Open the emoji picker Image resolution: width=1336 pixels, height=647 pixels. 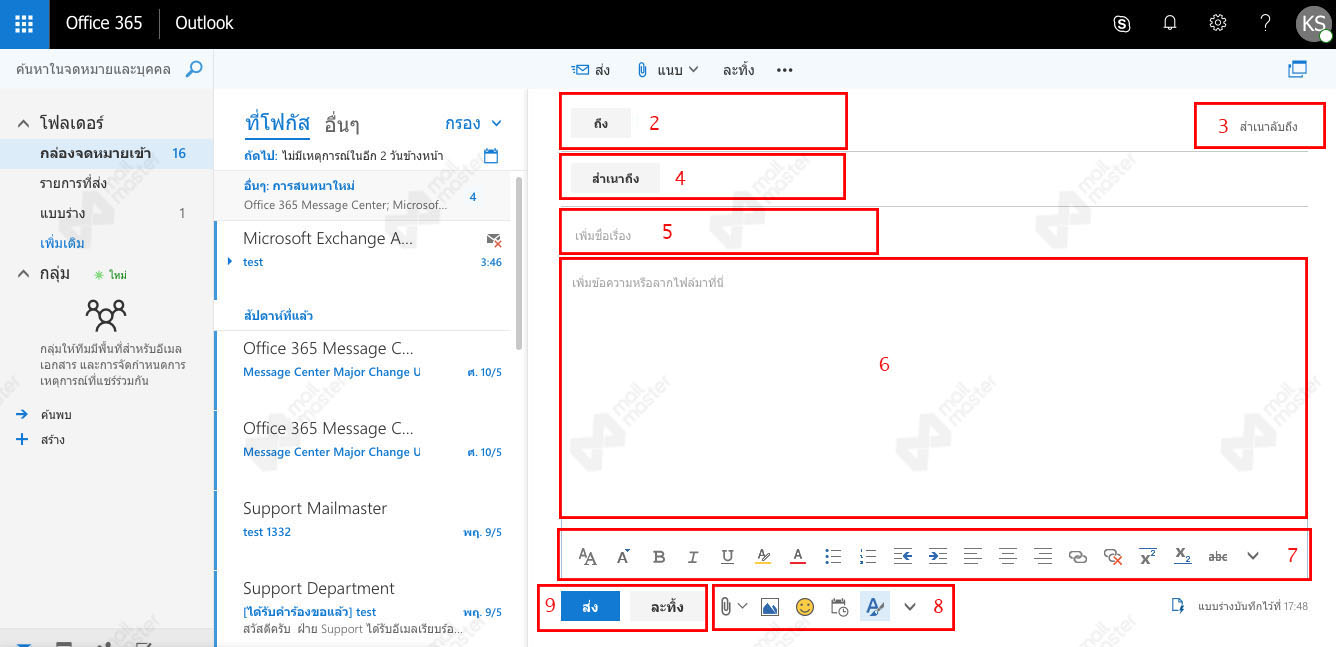pos(805,607)
